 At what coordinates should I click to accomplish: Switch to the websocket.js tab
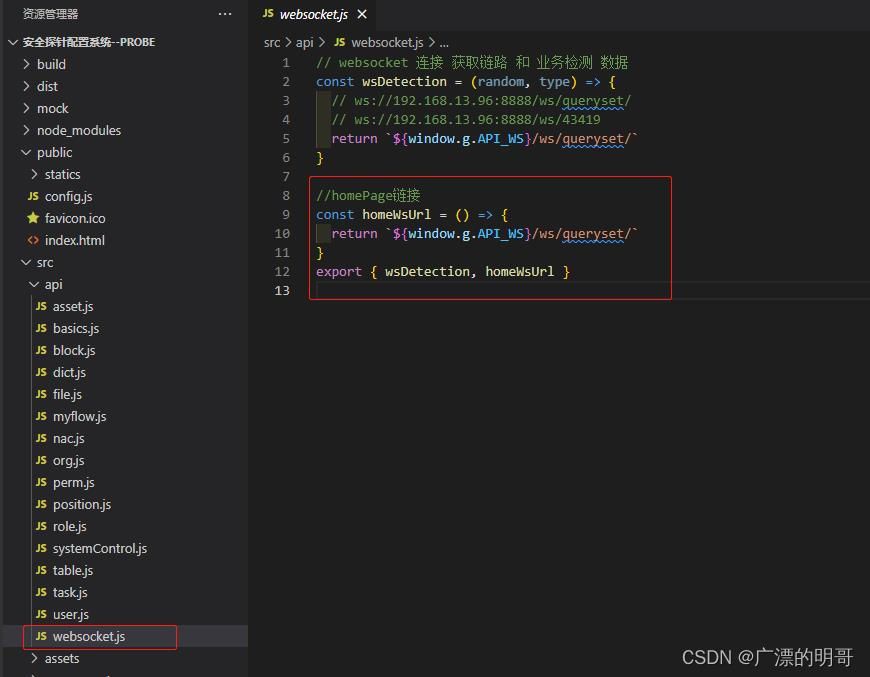point(313,14)
